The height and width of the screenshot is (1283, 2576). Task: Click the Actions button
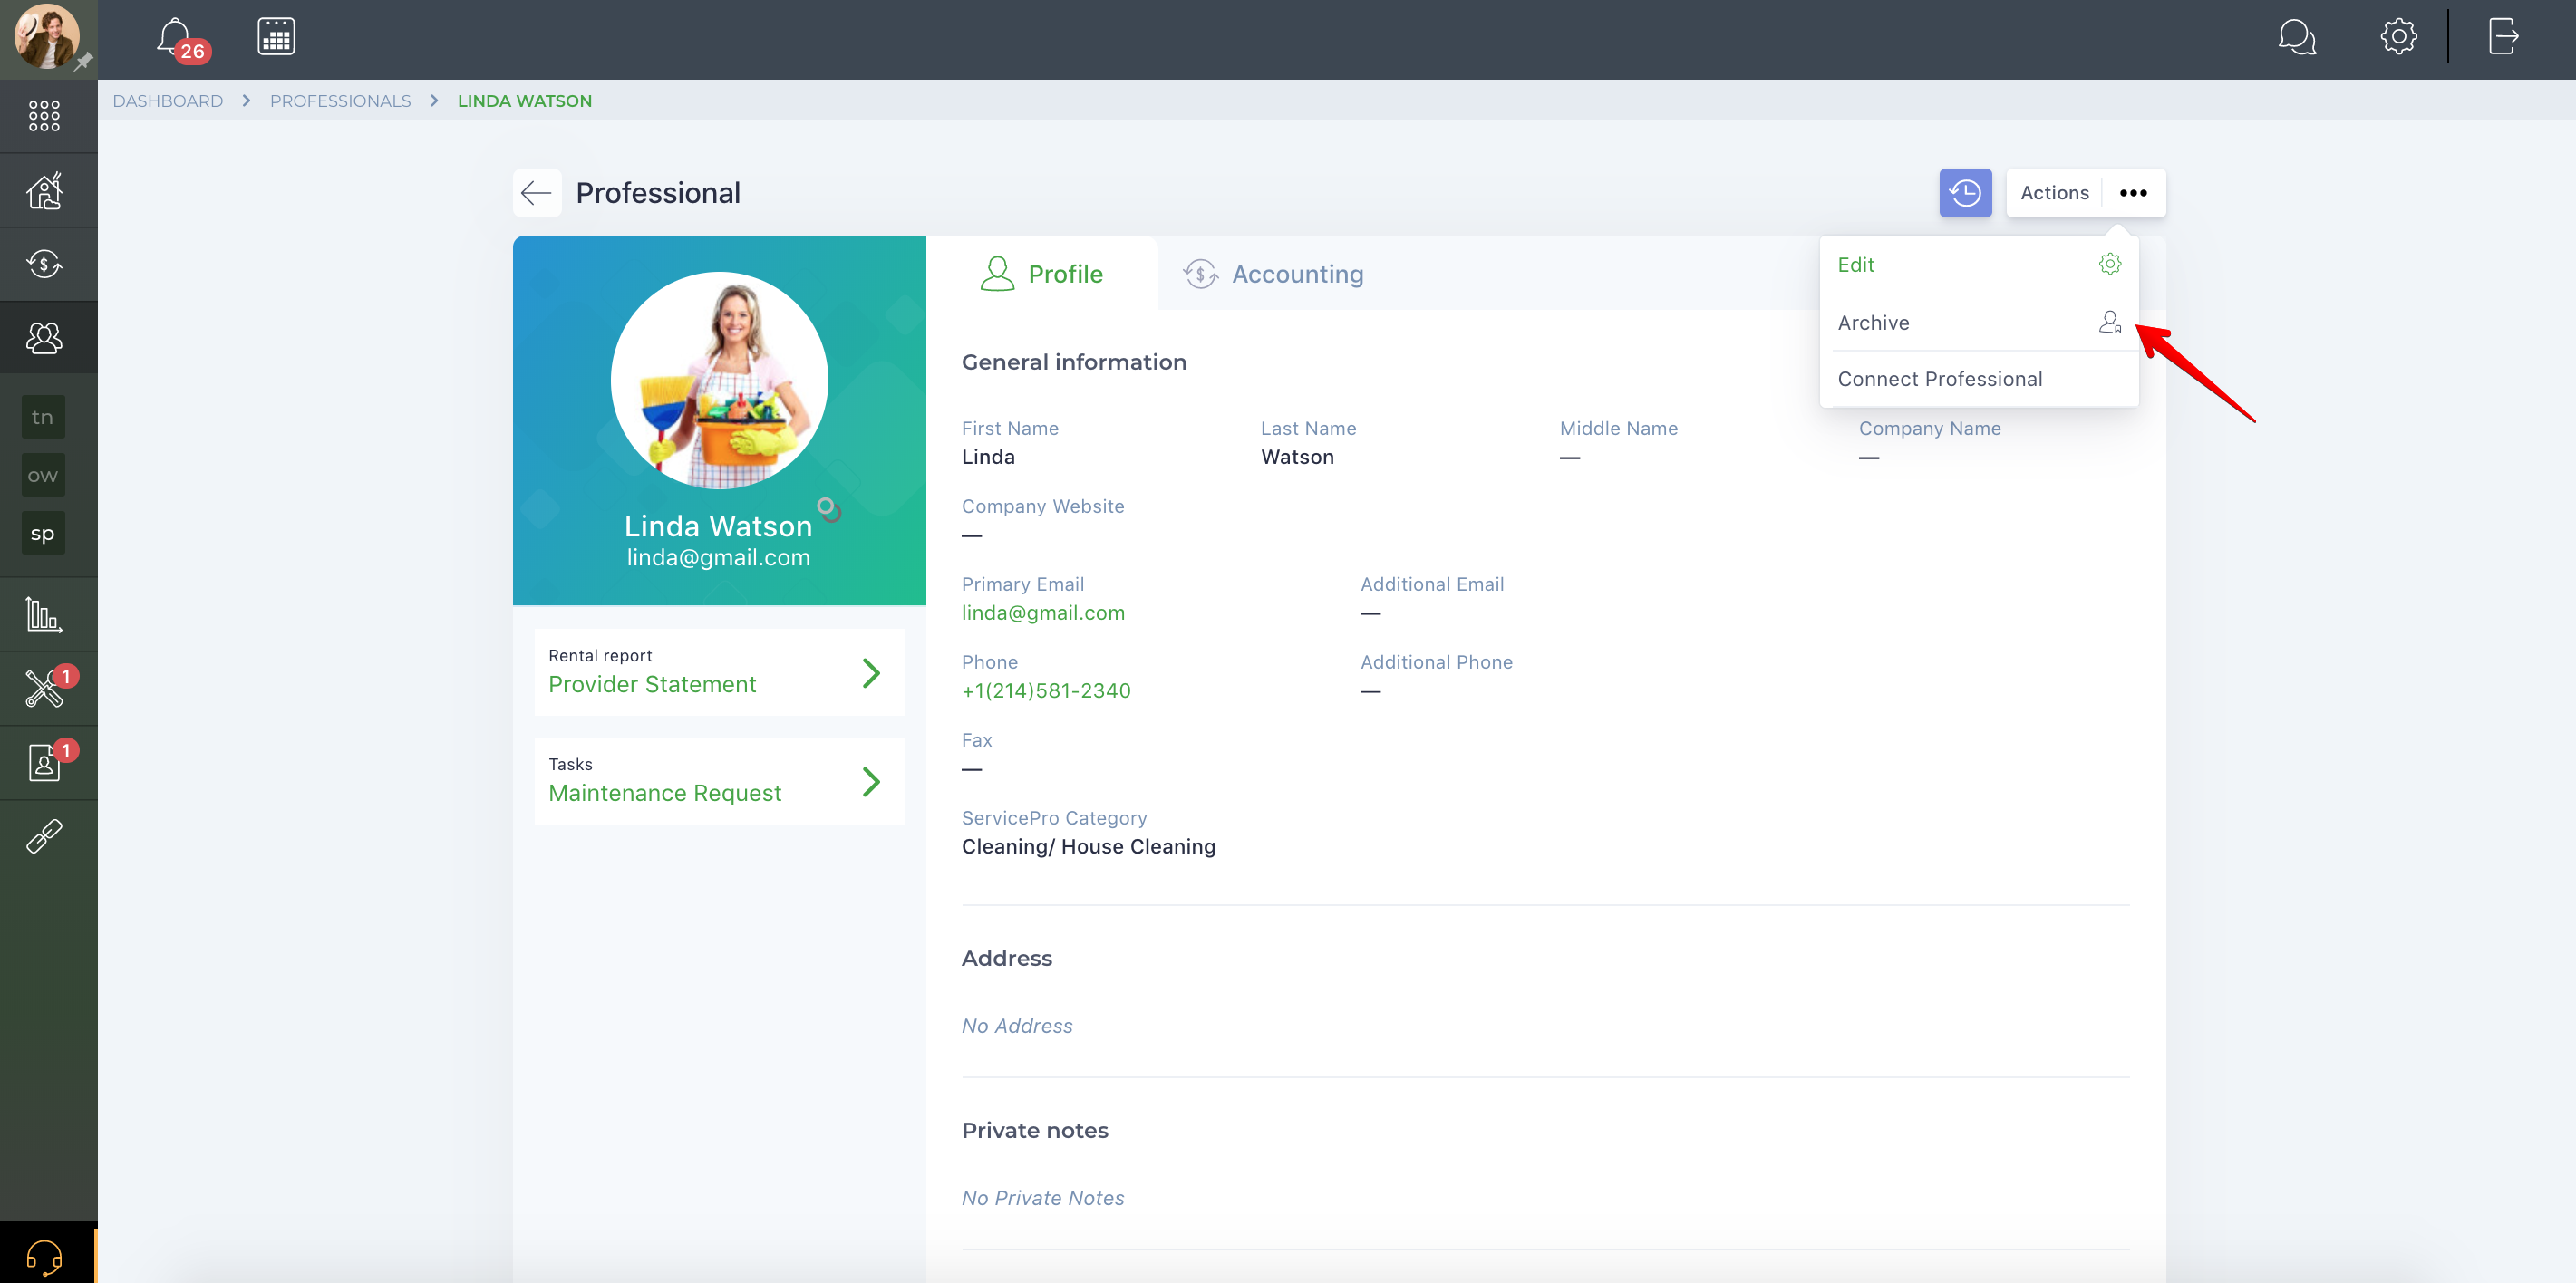(2054, 193)
